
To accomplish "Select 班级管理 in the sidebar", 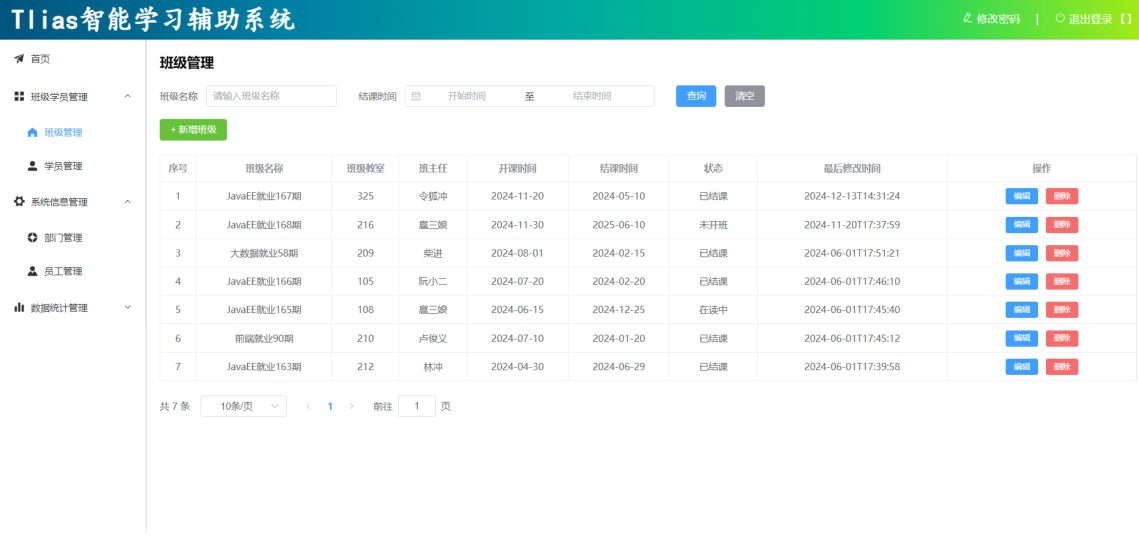I will pos(63,132).
